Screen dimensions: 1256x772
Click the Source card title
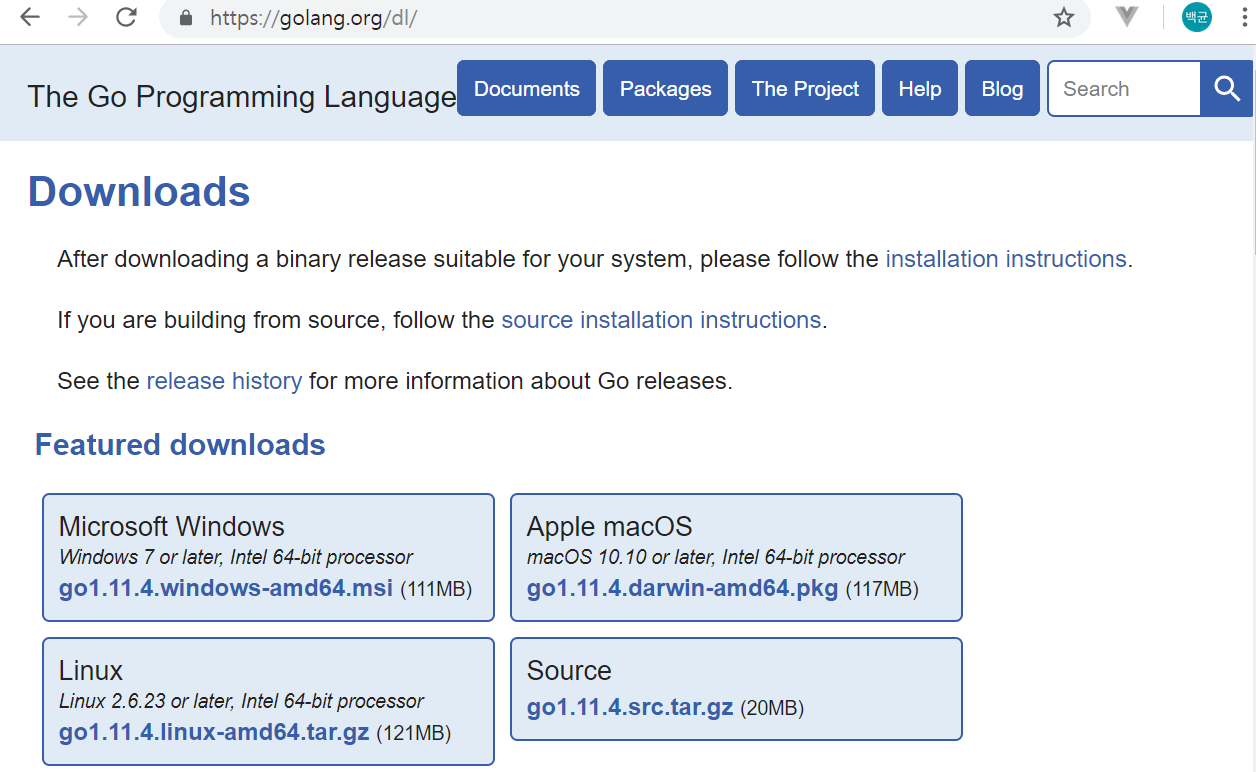(x=569, y=670)
